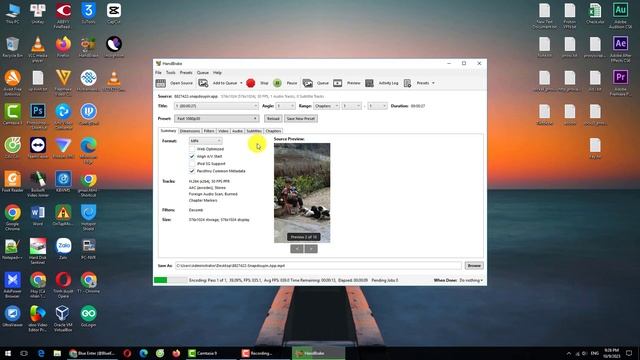The height and width of the screenshot is (360, 640).
Task: Toggle the Align A/V Start checkbox
Action: [192, 156]
